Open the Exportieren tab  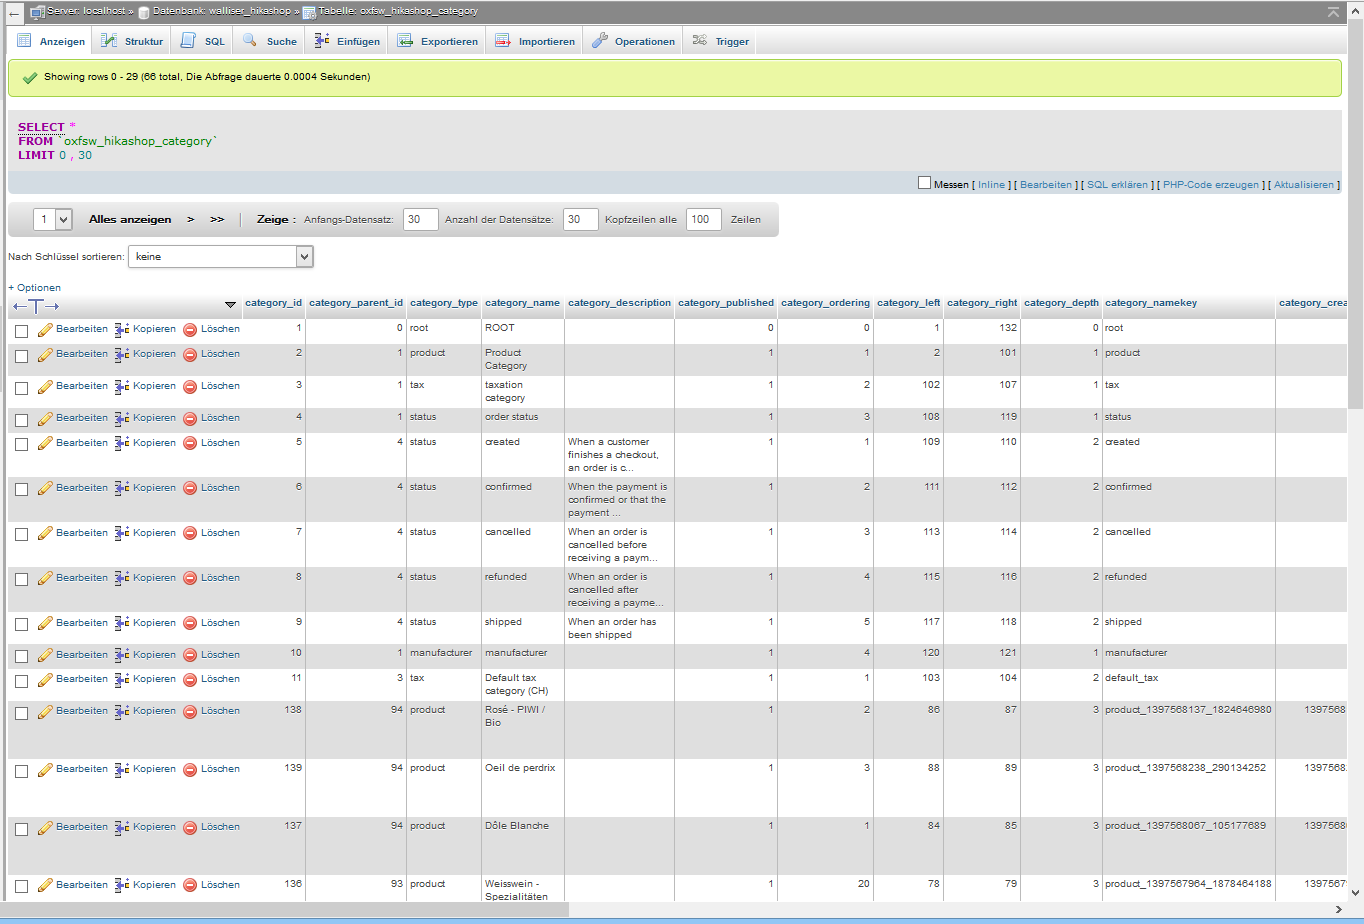click(438, 41)
